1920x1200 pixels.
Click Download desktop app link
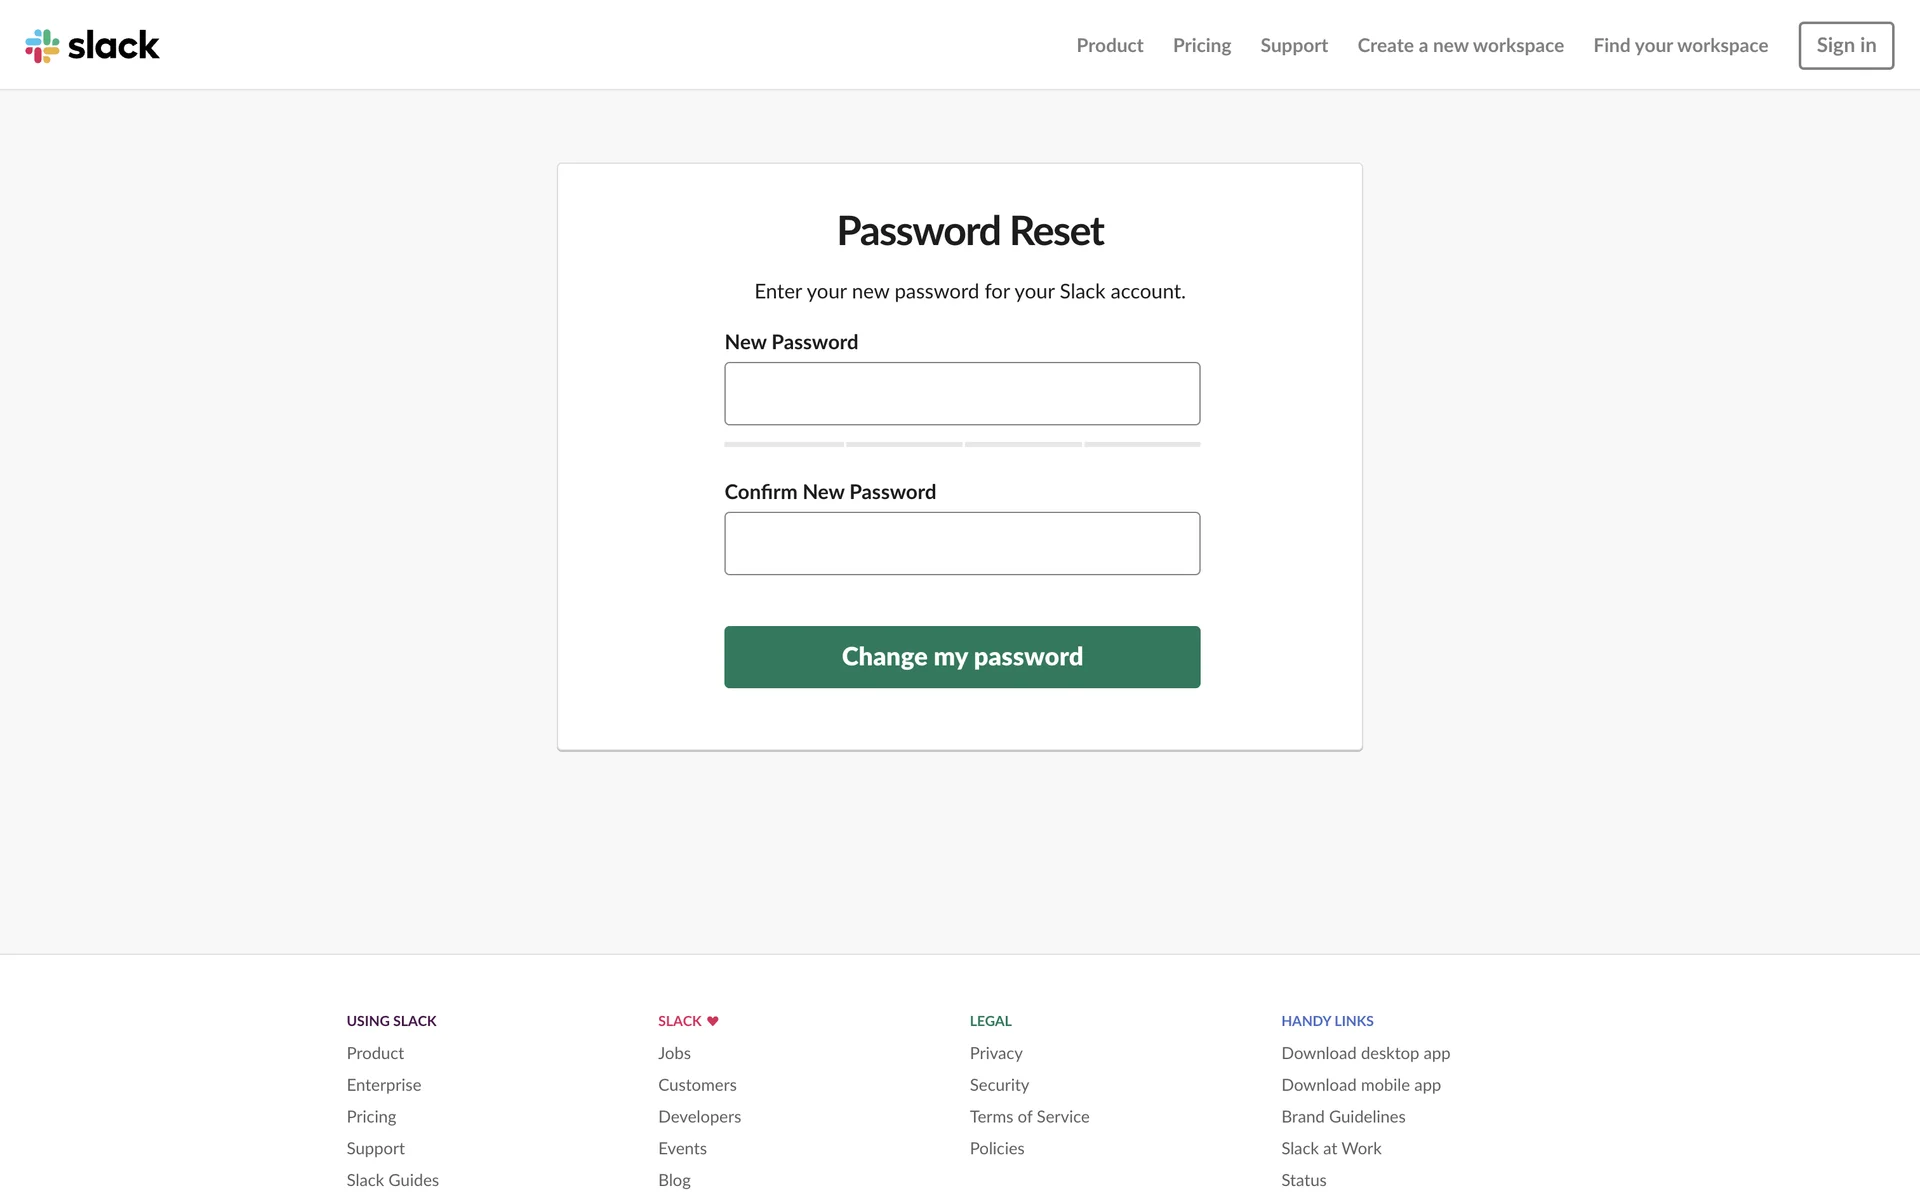(x=1365, y=1053)
